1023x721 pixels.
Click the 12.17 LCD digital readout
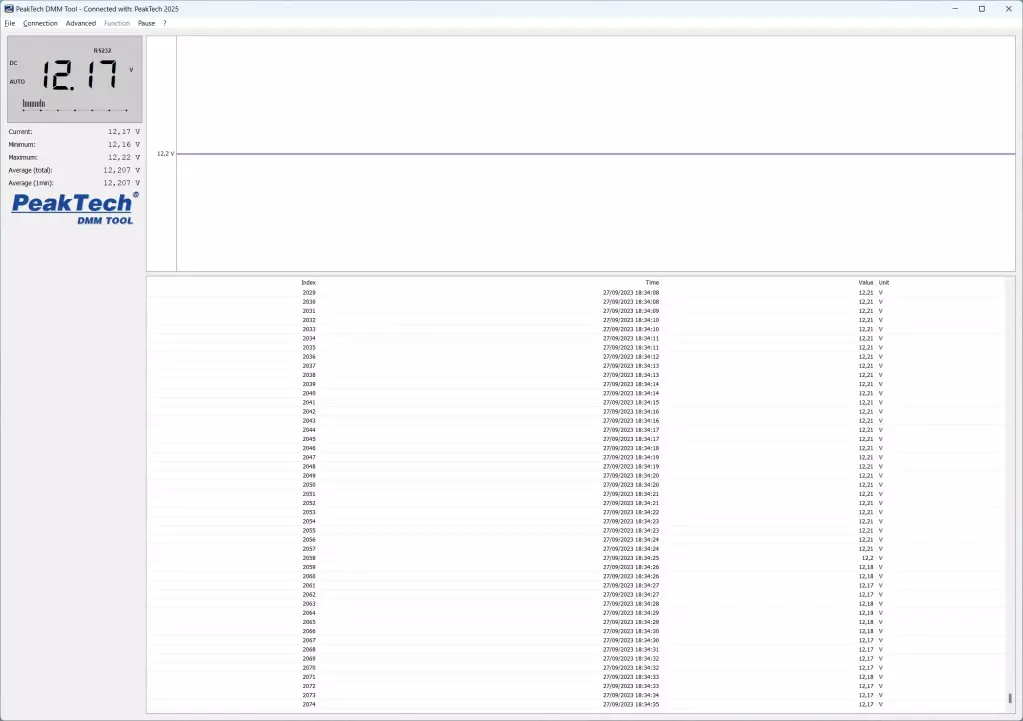(x=80, y=74)
